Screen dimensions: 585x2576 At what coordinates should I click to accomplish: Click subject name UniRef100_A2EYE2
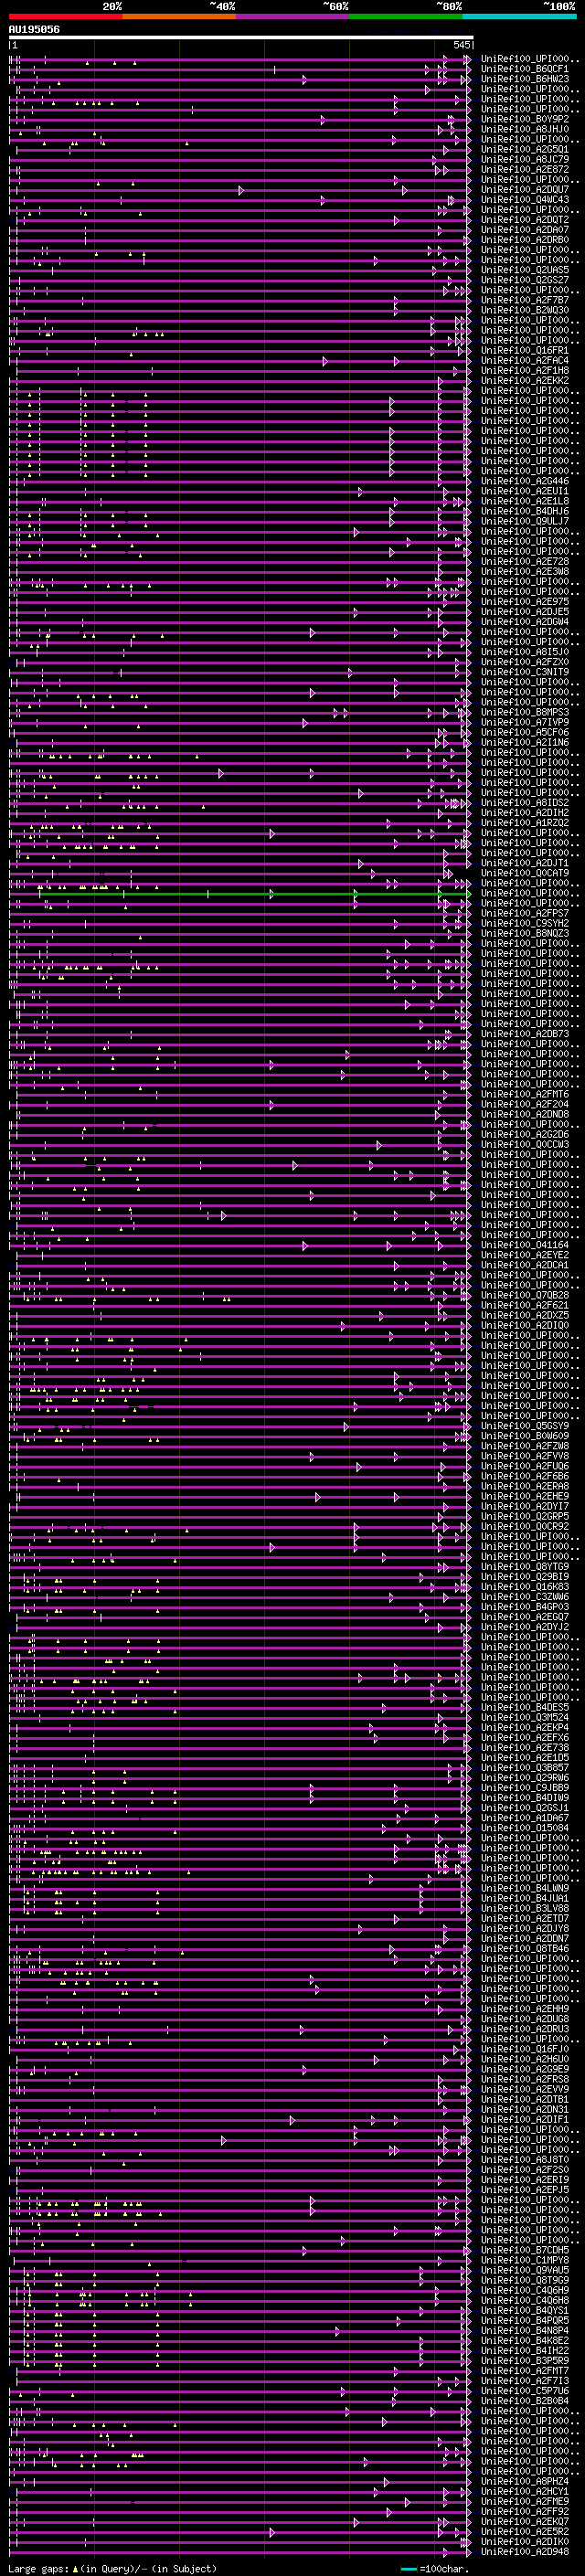(525, 1255)
